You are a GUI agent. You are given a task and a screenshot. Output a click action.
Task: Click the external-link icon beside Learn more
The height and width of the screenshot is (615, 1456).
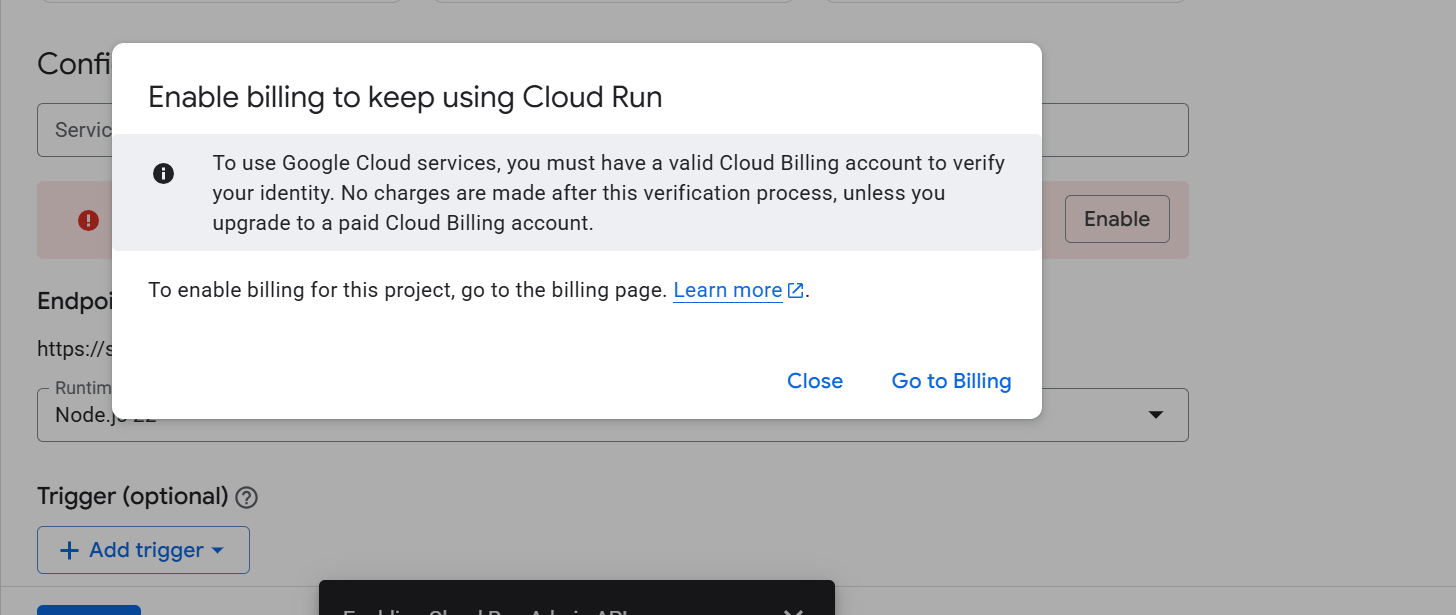pyautogui.click(x=796, y=291)
